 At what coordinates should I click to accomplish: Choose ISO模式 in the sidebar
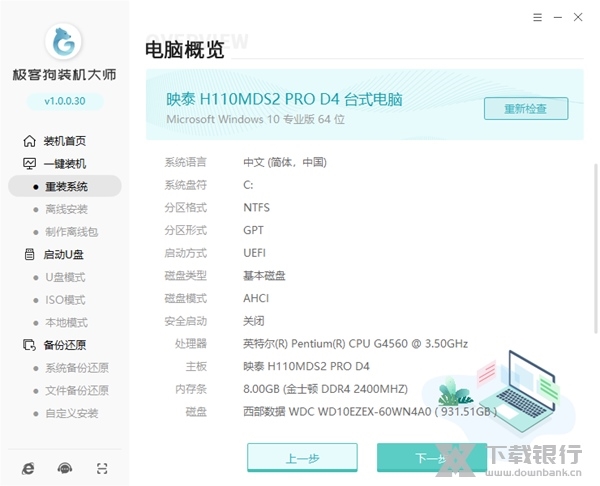[65, 300]
